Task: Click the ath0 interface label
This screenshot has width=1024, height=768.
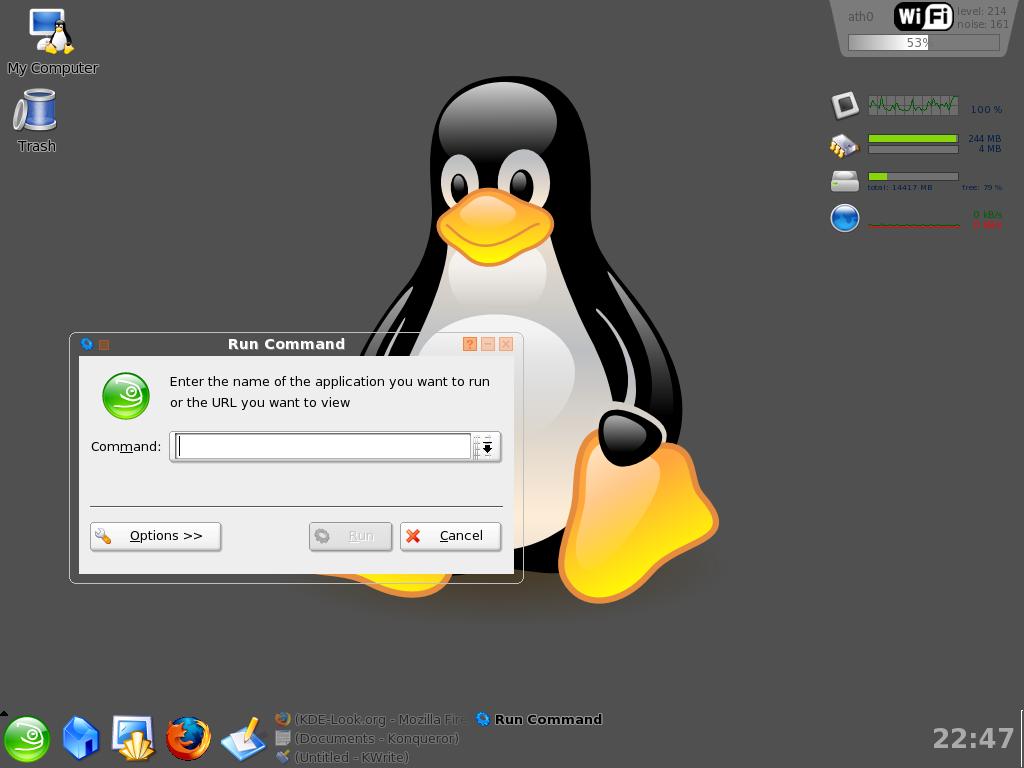Action: click(x=861, y=17)
